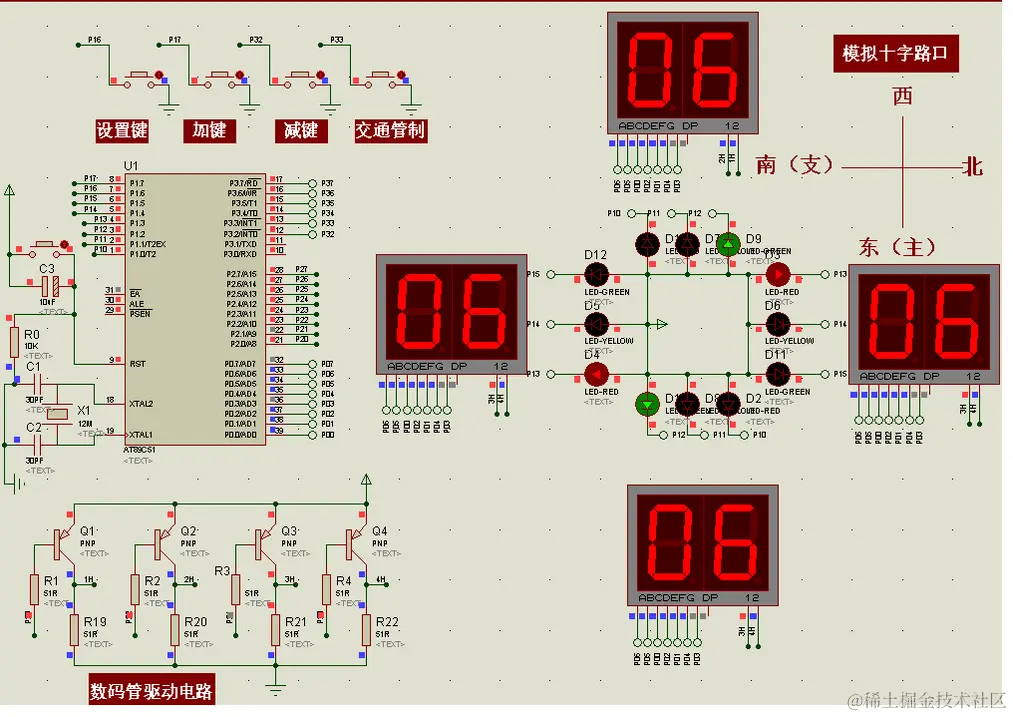This screenshot has height=717, width=1013.
Task: Select the top seven-segment display showing 06
Action: 683,73
